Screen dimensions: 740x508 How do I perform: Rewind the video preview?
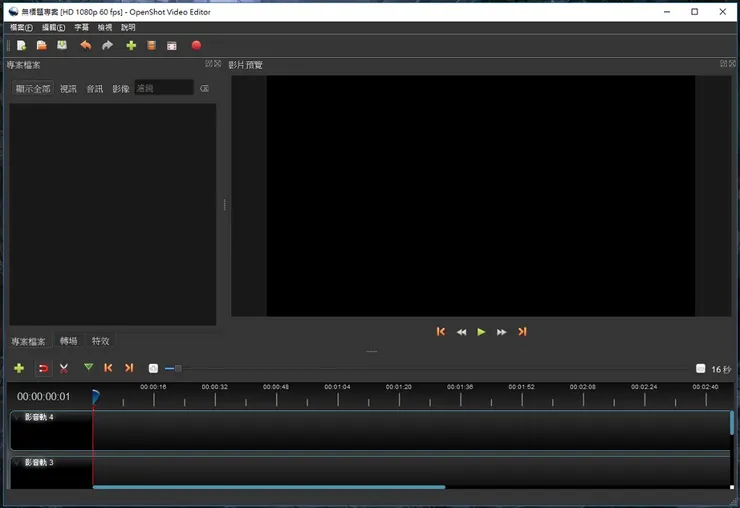462,332
